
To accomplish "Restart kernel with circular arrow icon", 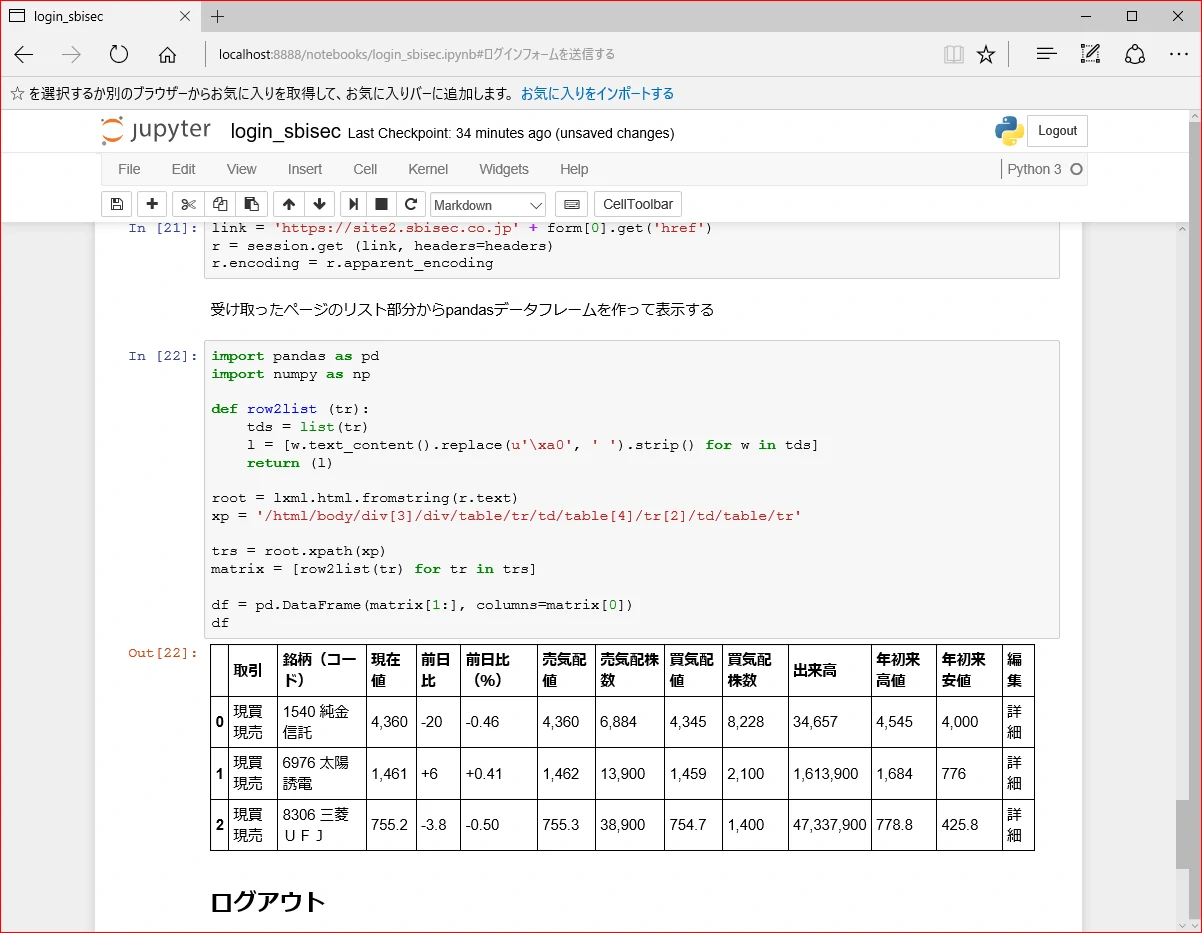I will click(411, 204).
